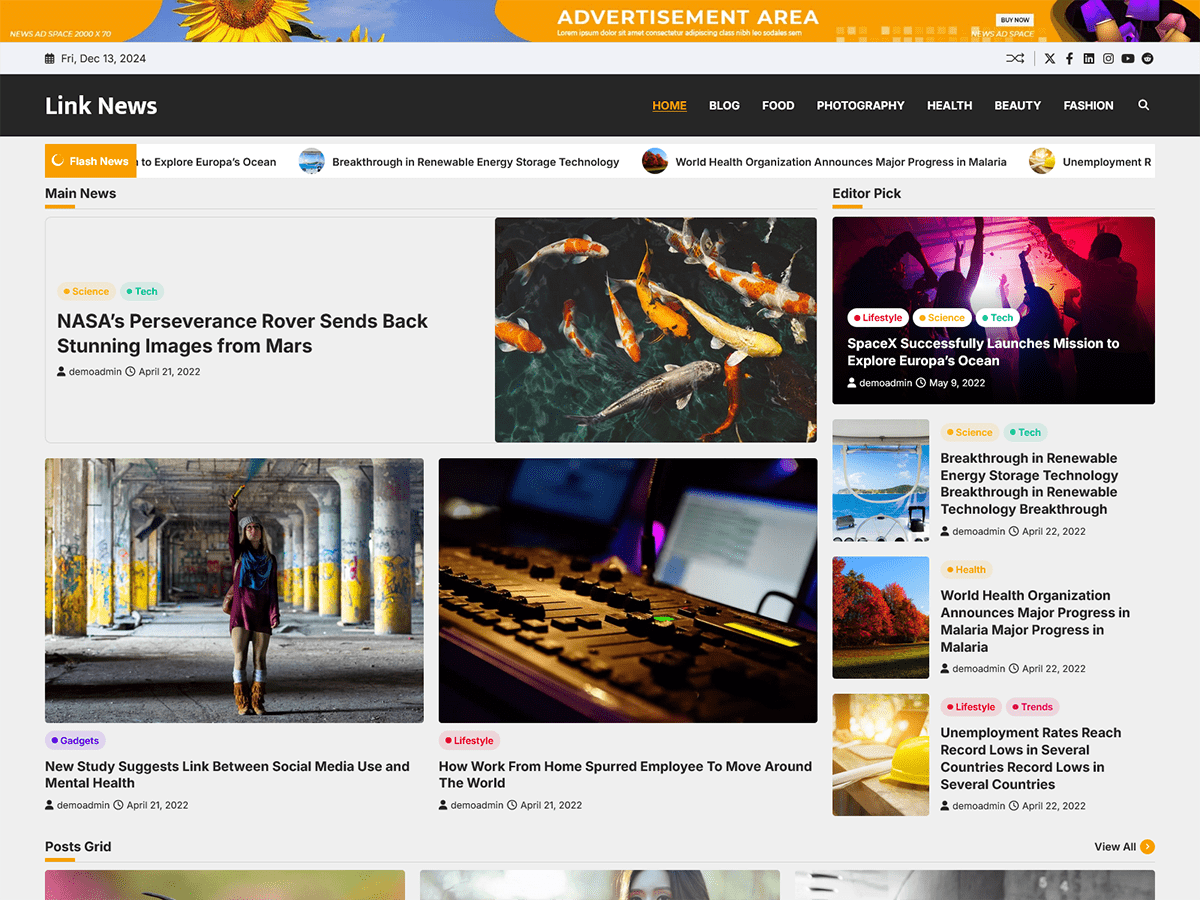
Task: Open the PHOTOGRAPHY navigation item
Action: [x=860, y=105]
